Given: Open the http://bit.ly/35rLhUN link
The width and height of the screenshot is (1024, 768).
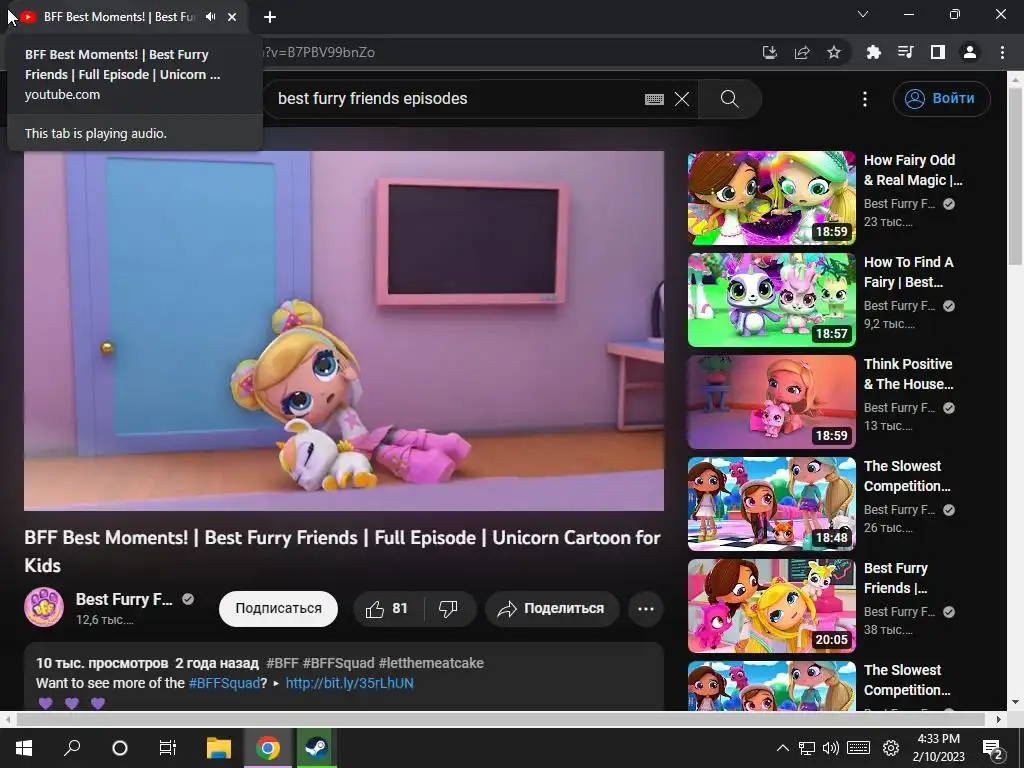Looking at the screenshot, I should pyautogui.click(x=349, y=684).
